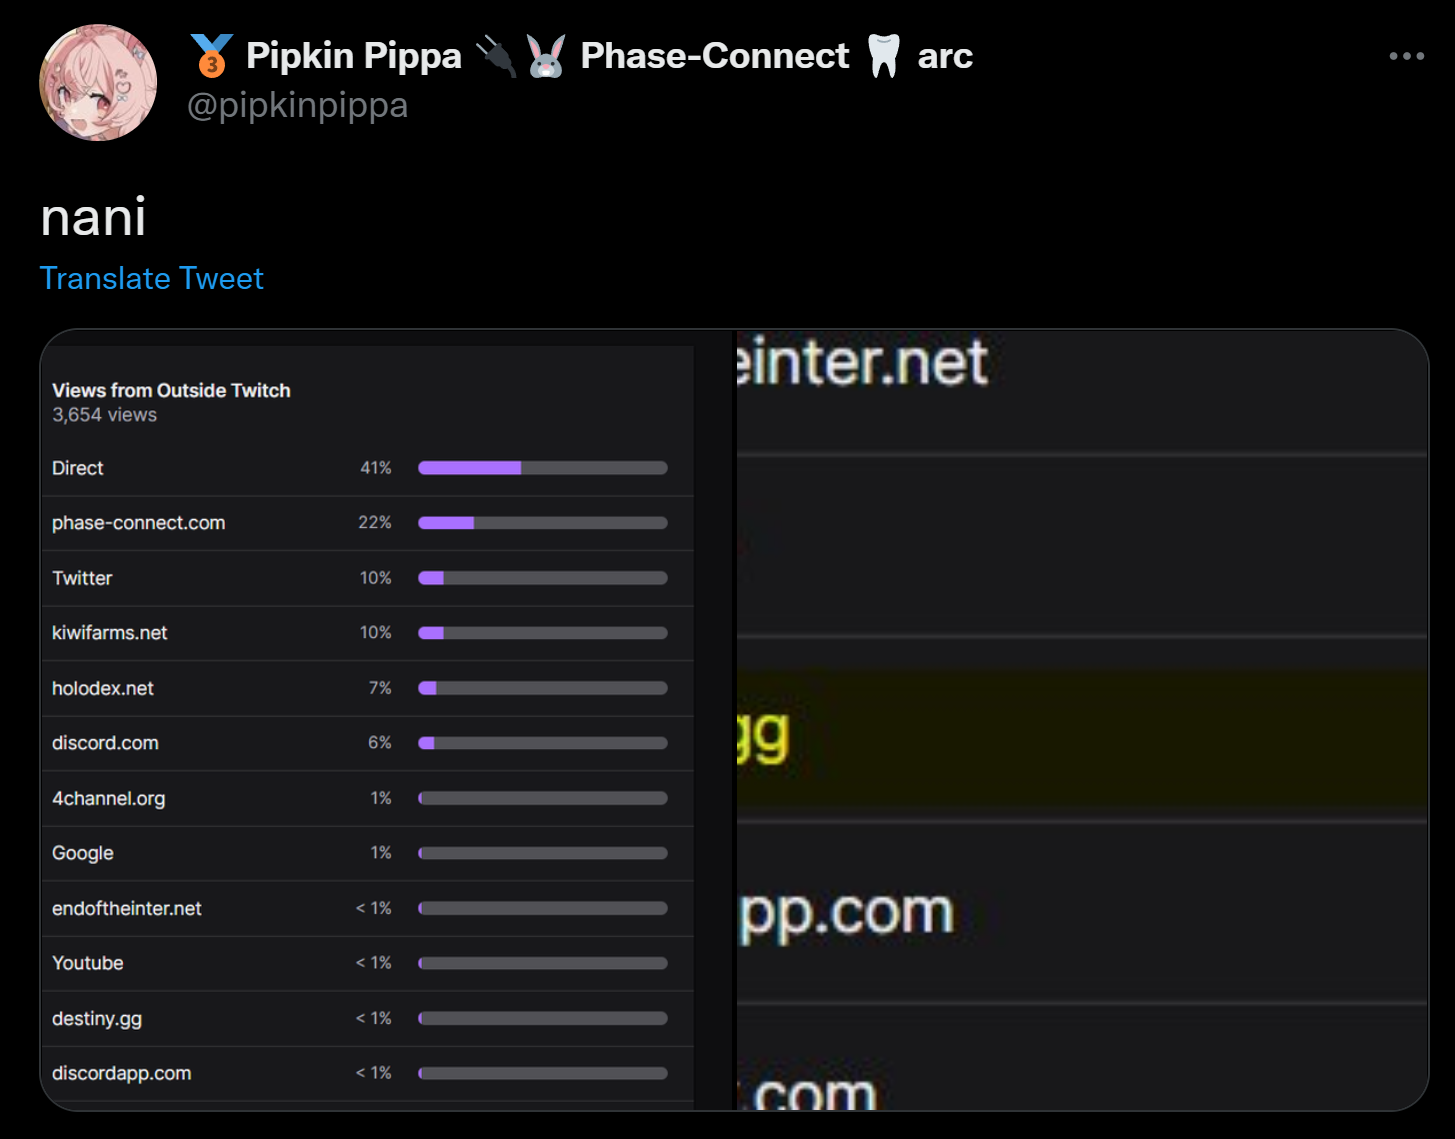
Task: Click the tweet text 'nani'
Action: 93,216
